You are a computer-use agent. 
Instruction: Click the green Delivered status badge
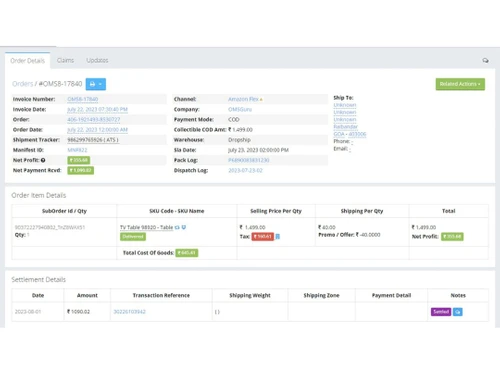point(133,237)
